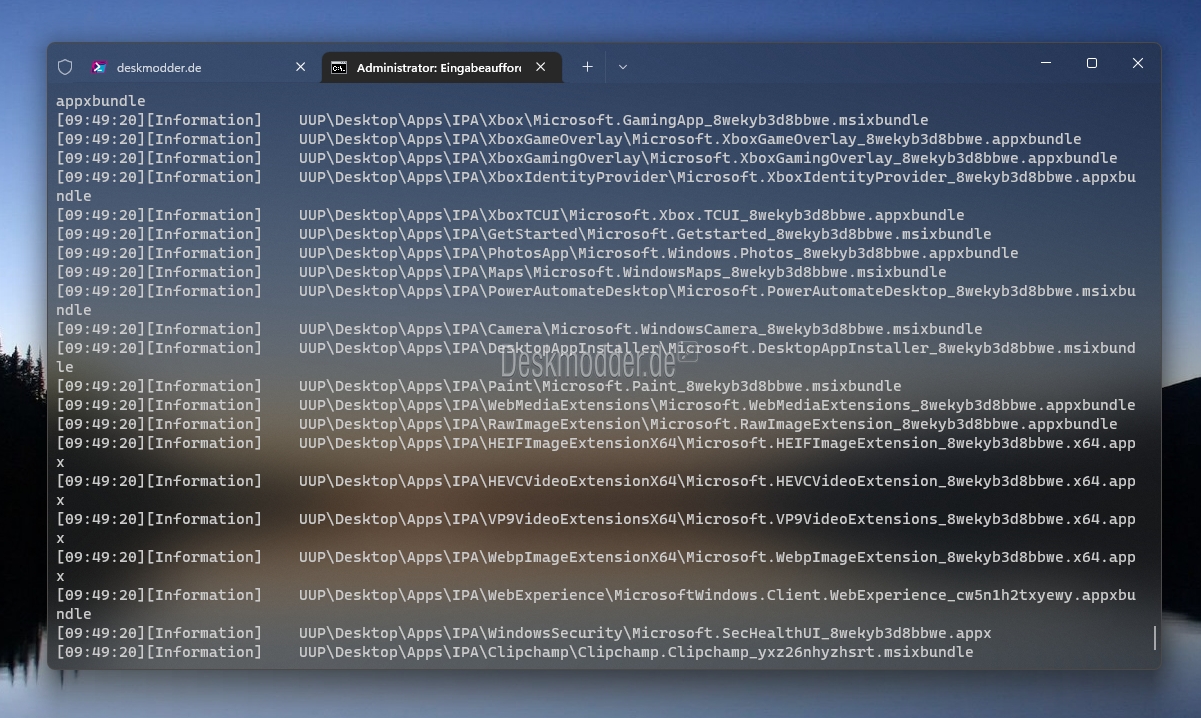Click the top 'appxbundle' wrapped text
This screenshot has width=1201, height=718.
click(x=101, y=101)
